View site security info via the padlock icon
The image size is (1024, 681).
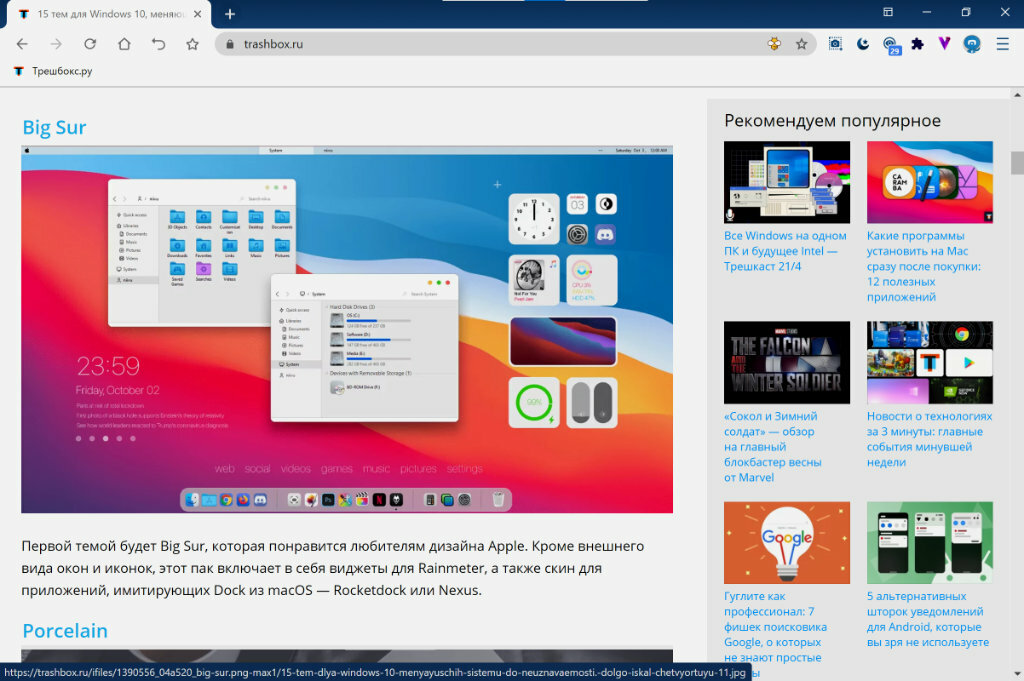coord(229,44)
